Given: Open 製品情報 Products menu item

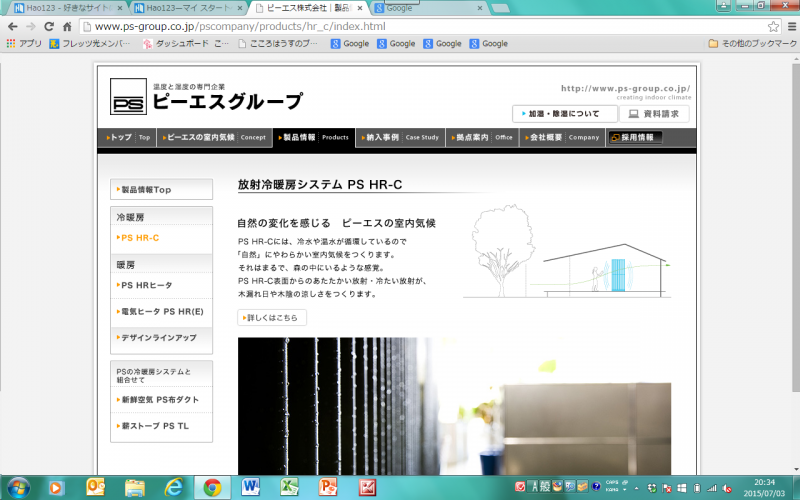Looking at the screenshot, I should 314,137.
